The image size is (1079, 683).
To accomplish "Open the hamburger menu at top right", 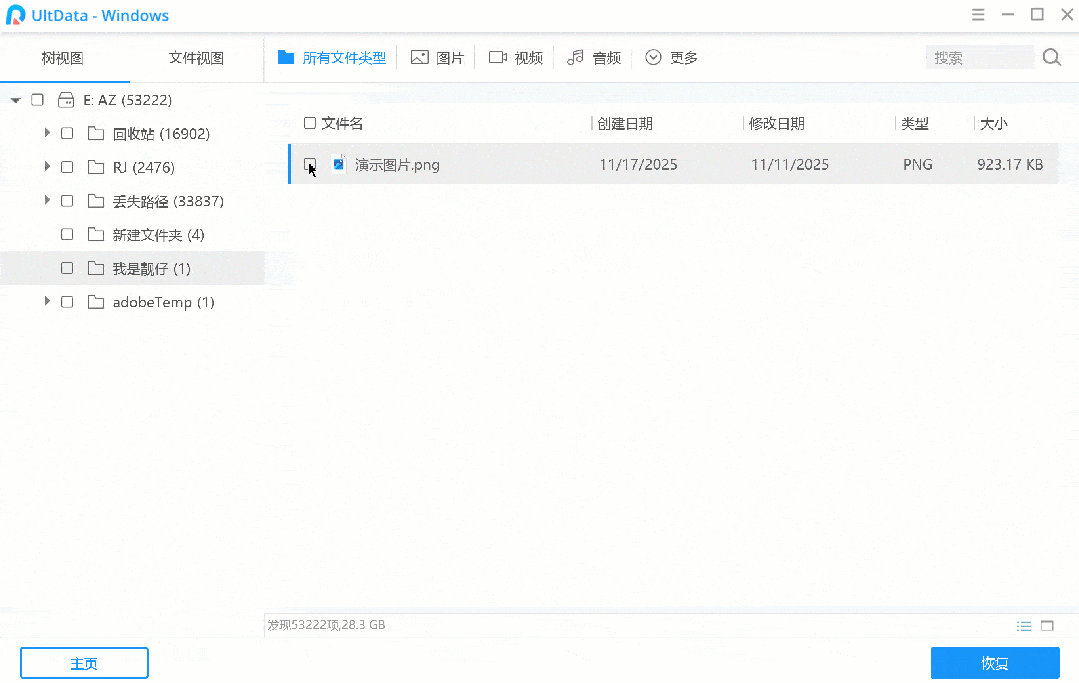I will tap(977, 15).
